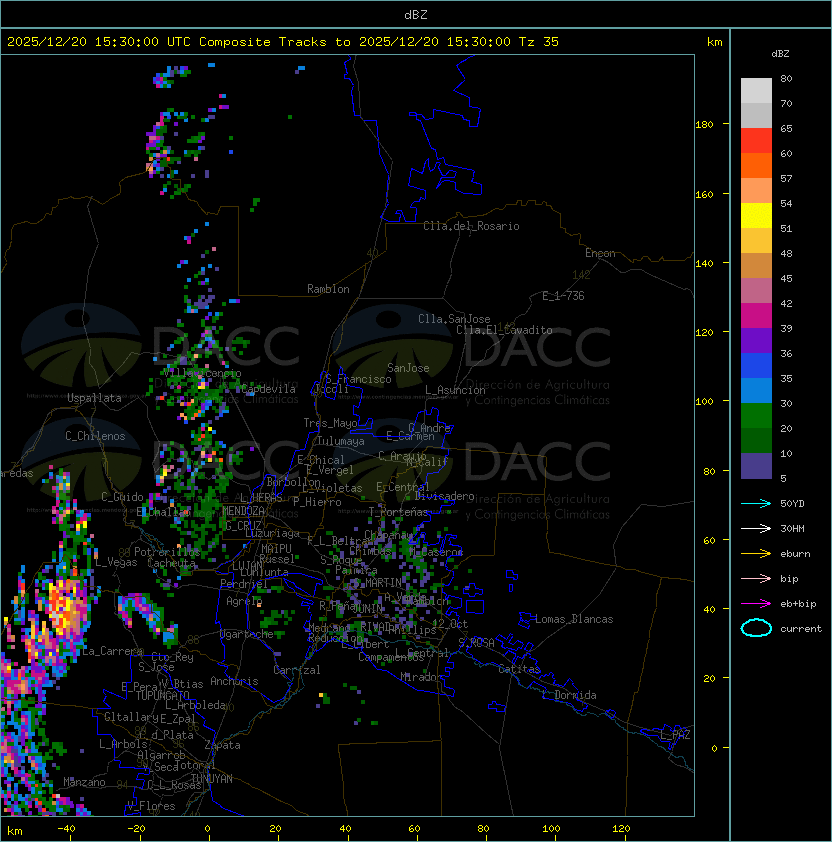This screenshot has height=842, width=832.
Task: Select the magenta 39 dBZ color swatch
Action: pyautogui.click(x=756, y=316)
